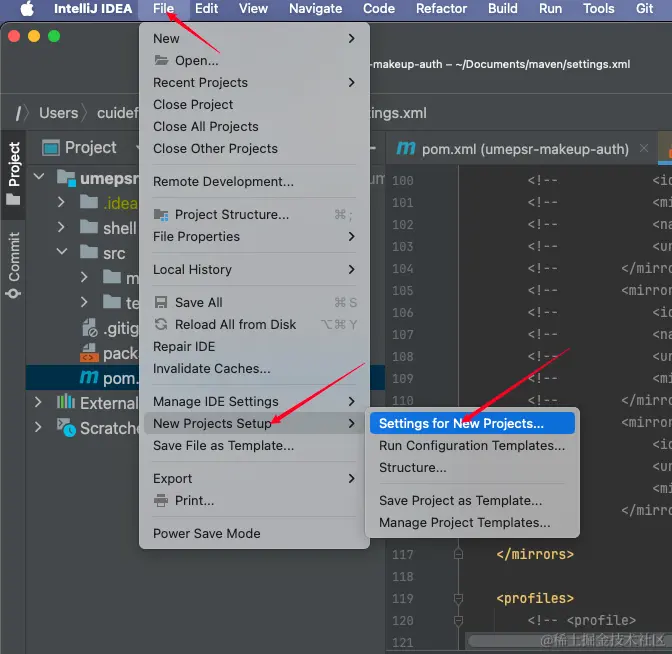672x654 pixels.
Task: Click the Print printer icon
Action: coord(161,501)
